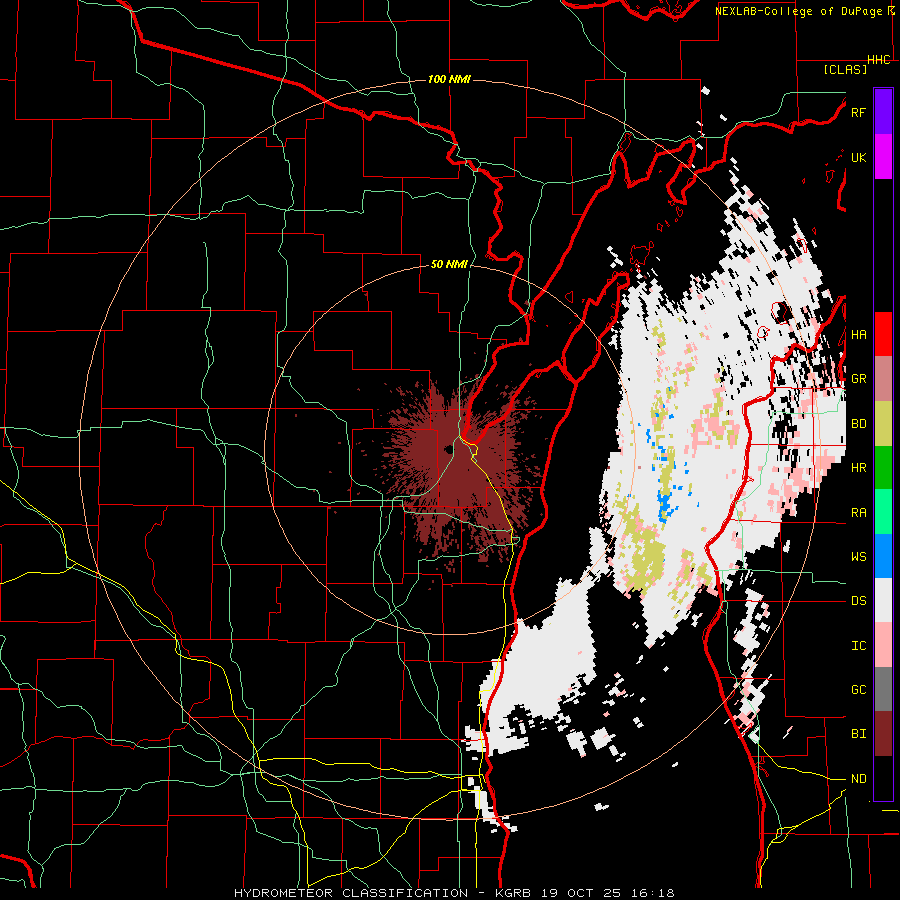
Task: Click the HR green legend swatch
Action: tap(883, 468)
